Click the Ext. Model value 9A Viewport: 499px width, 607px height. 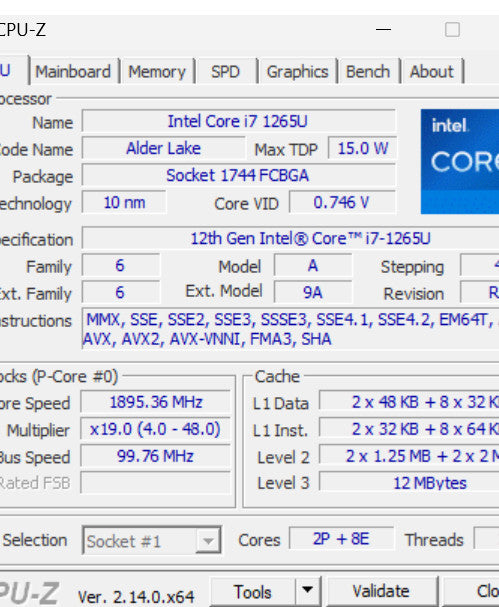(x=313, y=293)
